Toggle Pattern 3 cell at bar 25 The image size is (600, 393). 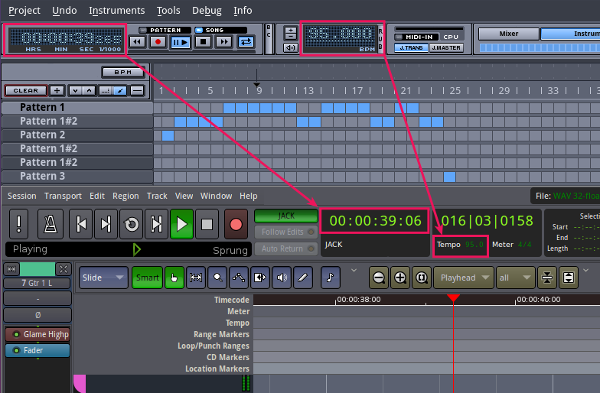point(450,177)
